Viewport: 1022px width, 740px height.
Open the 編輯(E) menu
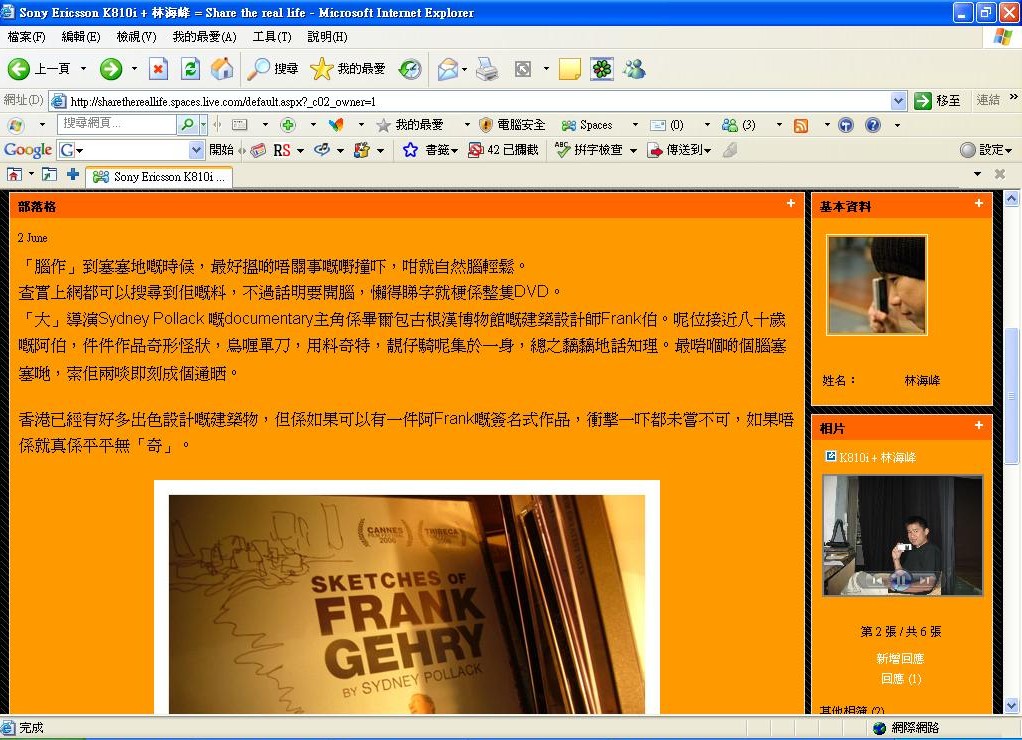(x=81, y=37)
